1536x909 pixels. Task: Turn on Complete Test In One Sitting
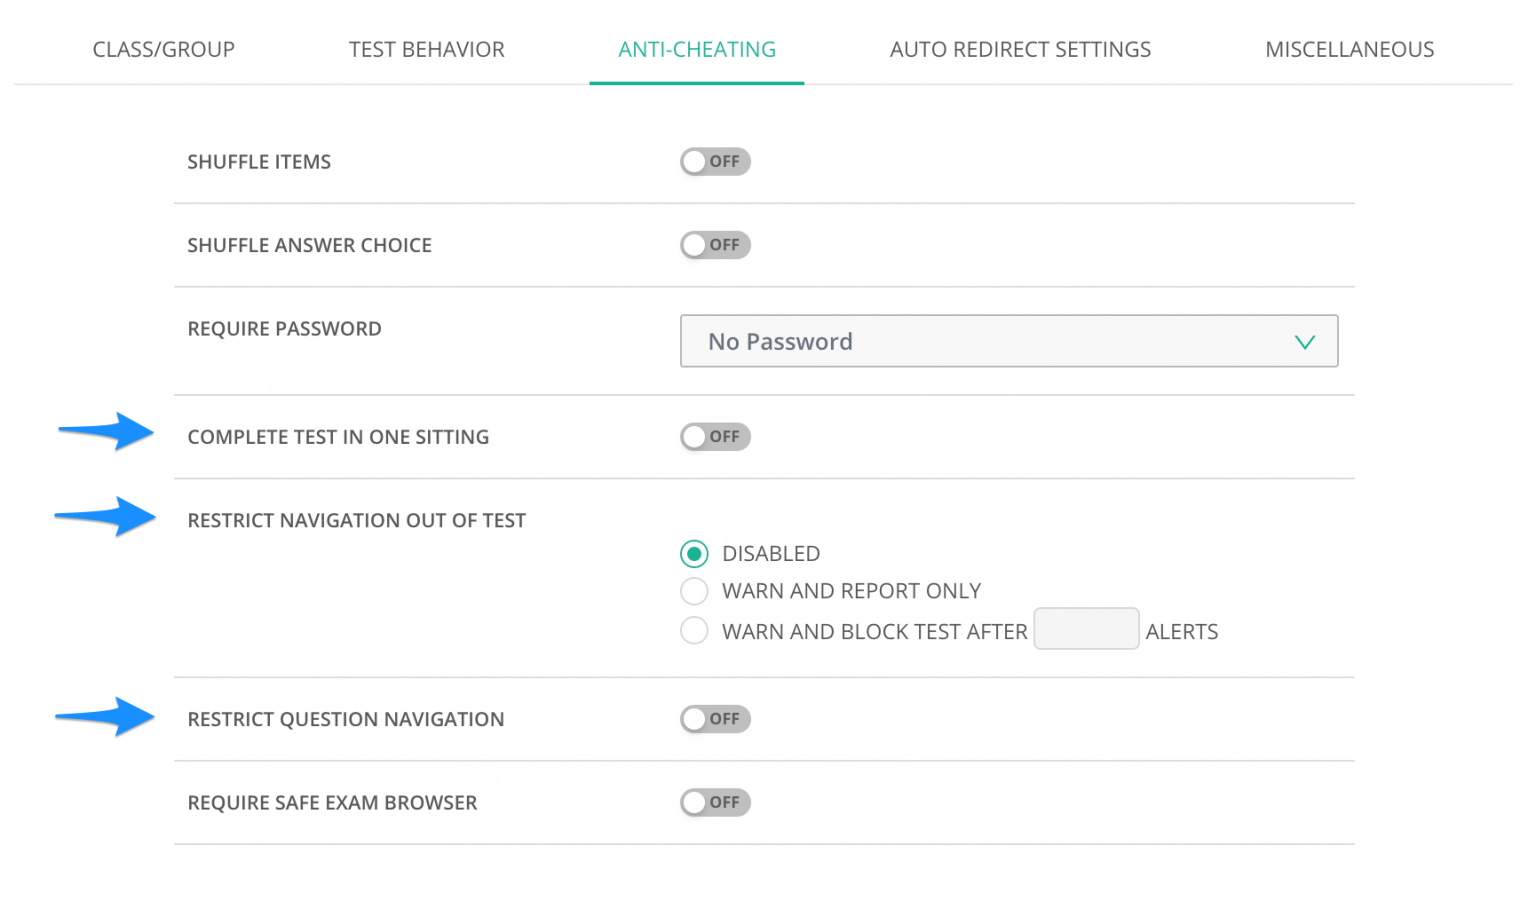715,437
